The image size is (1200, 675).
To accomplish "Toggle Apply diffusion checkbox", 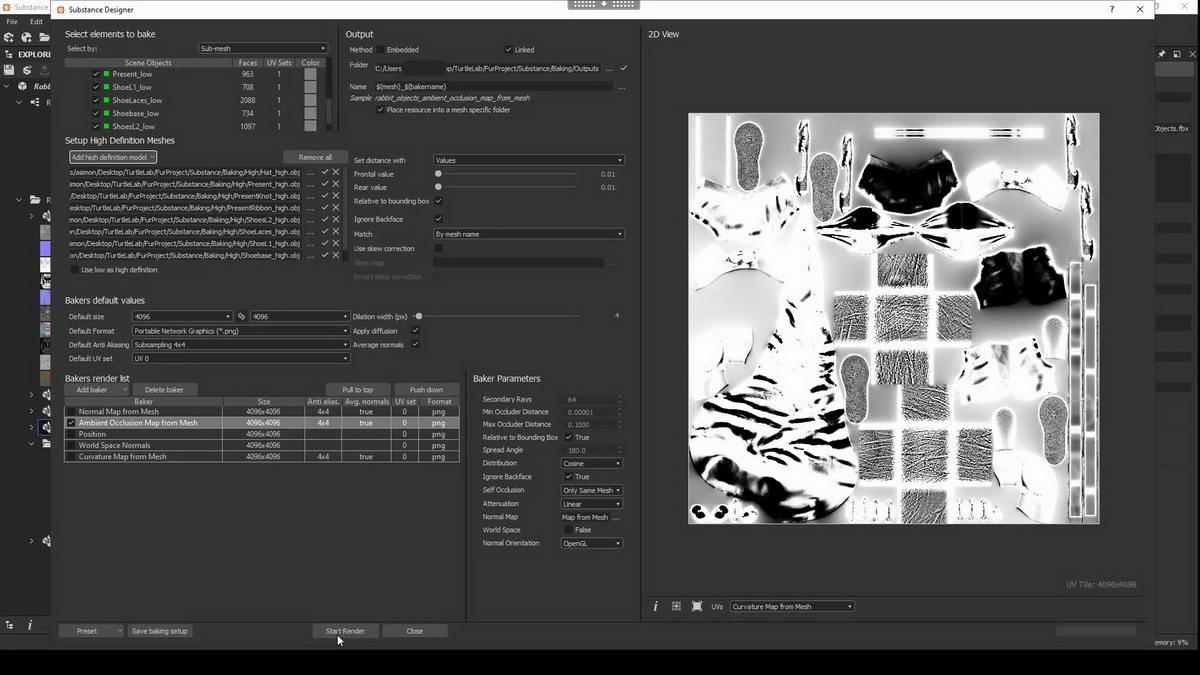I will (416, 331).
